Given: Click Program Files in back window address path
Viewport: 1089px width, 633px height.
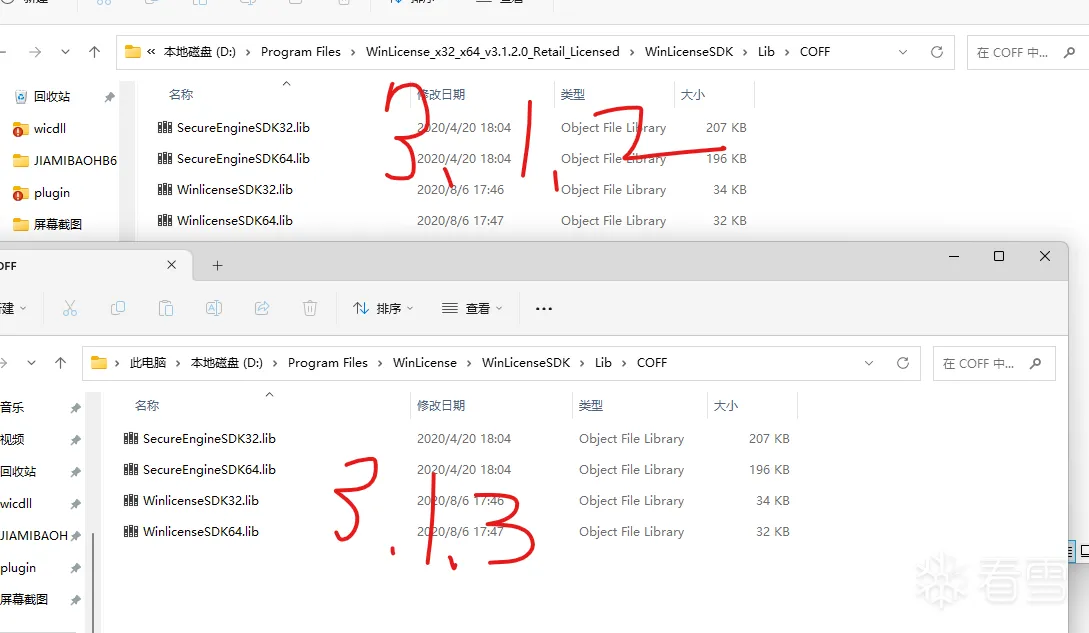Looking at the screenshot, I should (301, 52).
